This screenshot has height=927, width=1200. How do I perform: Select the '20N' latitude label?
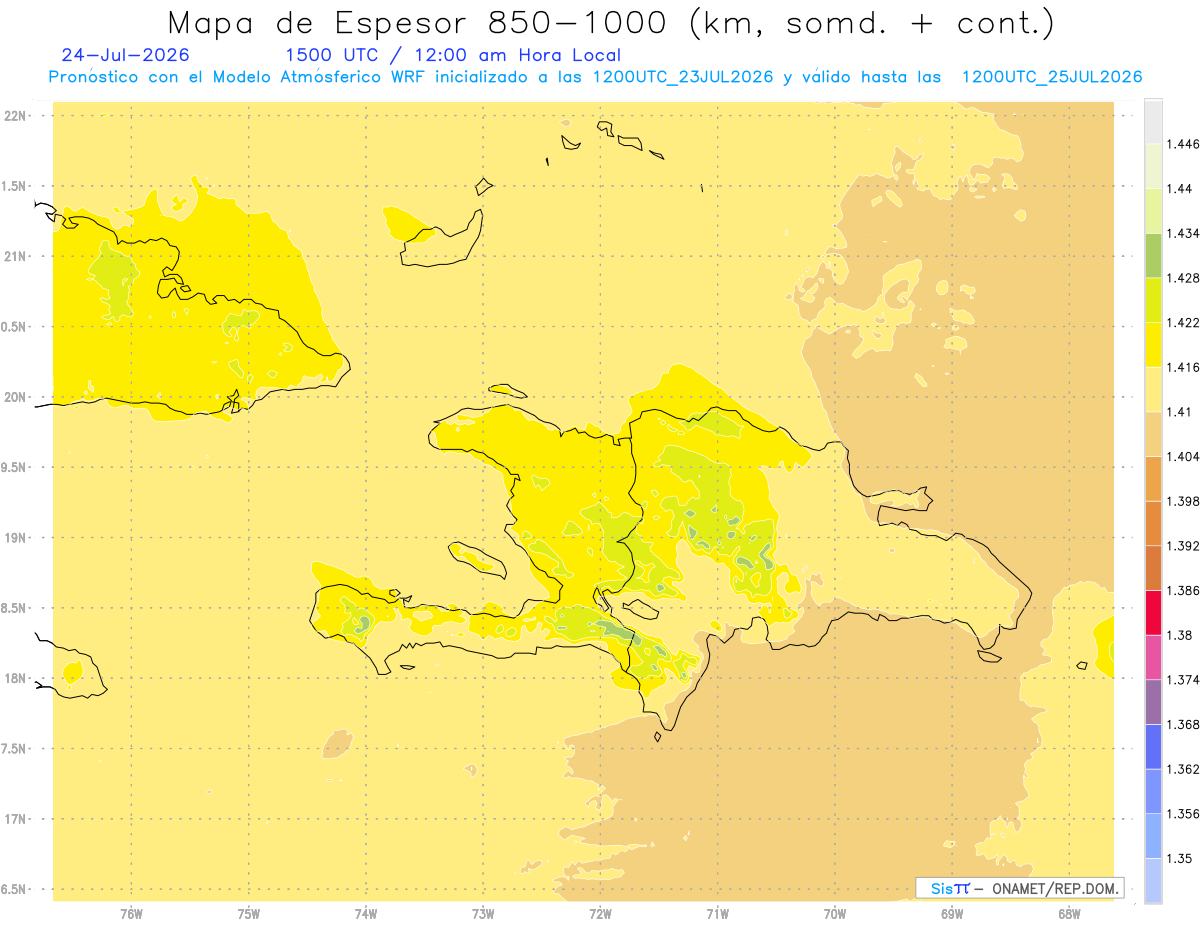pyautogui.click(x=15, y=397)
